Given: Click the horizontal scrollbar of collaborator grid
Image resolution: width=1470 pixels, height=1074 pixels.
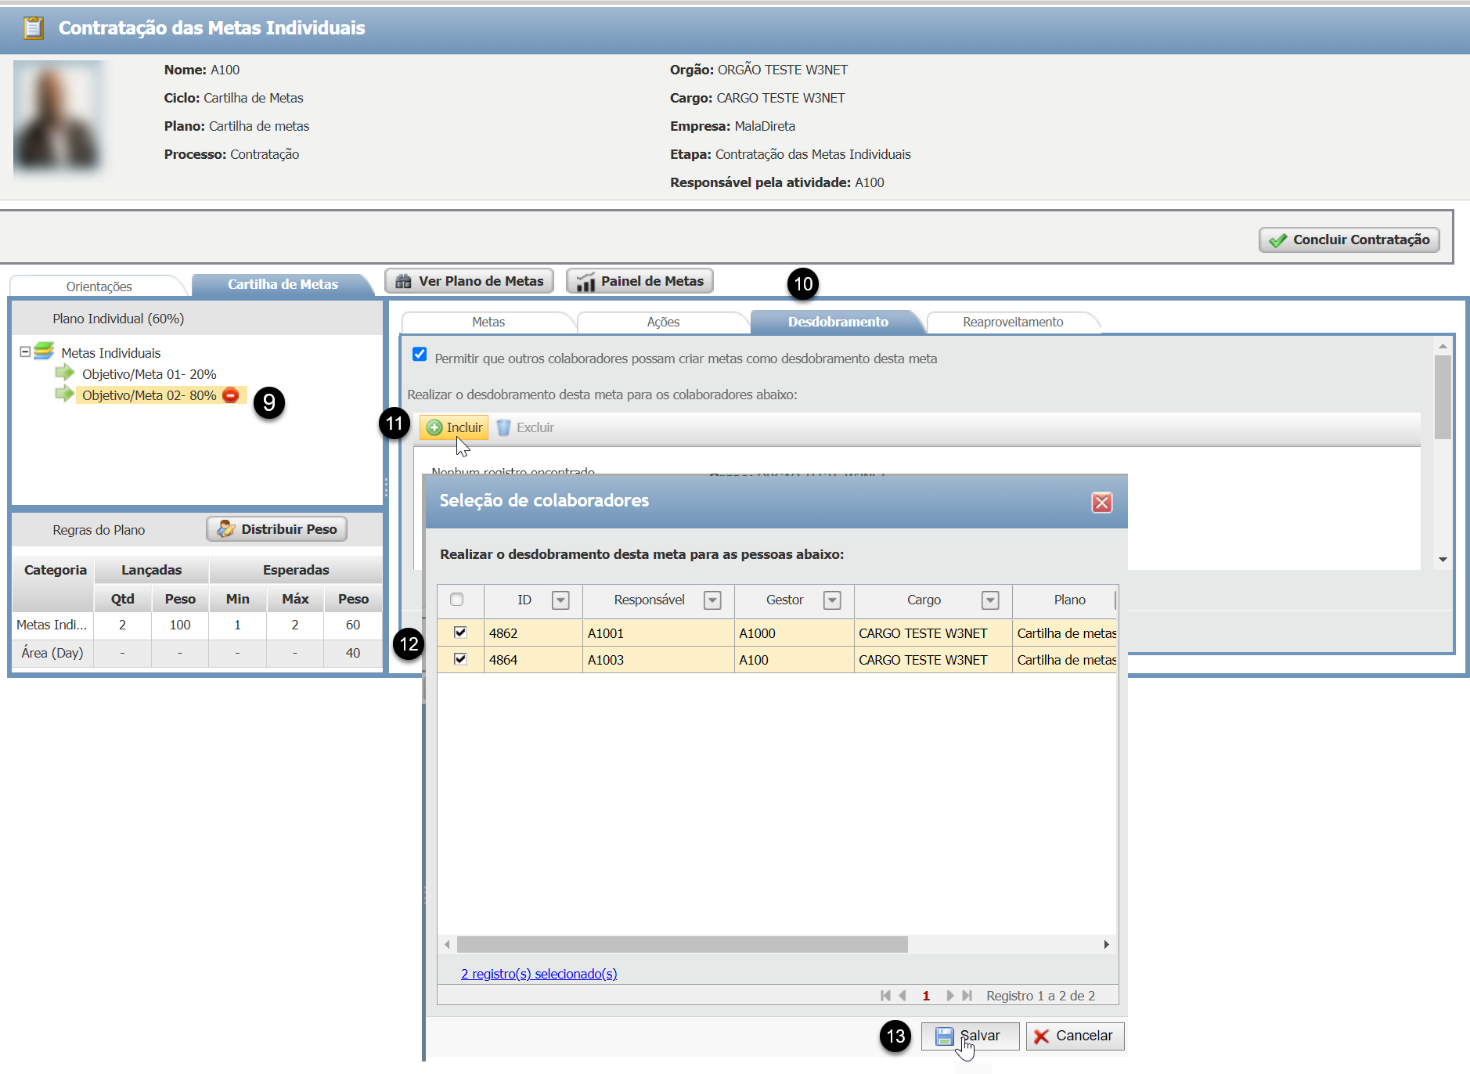Looking at the screenshot, I should [682, 944].
